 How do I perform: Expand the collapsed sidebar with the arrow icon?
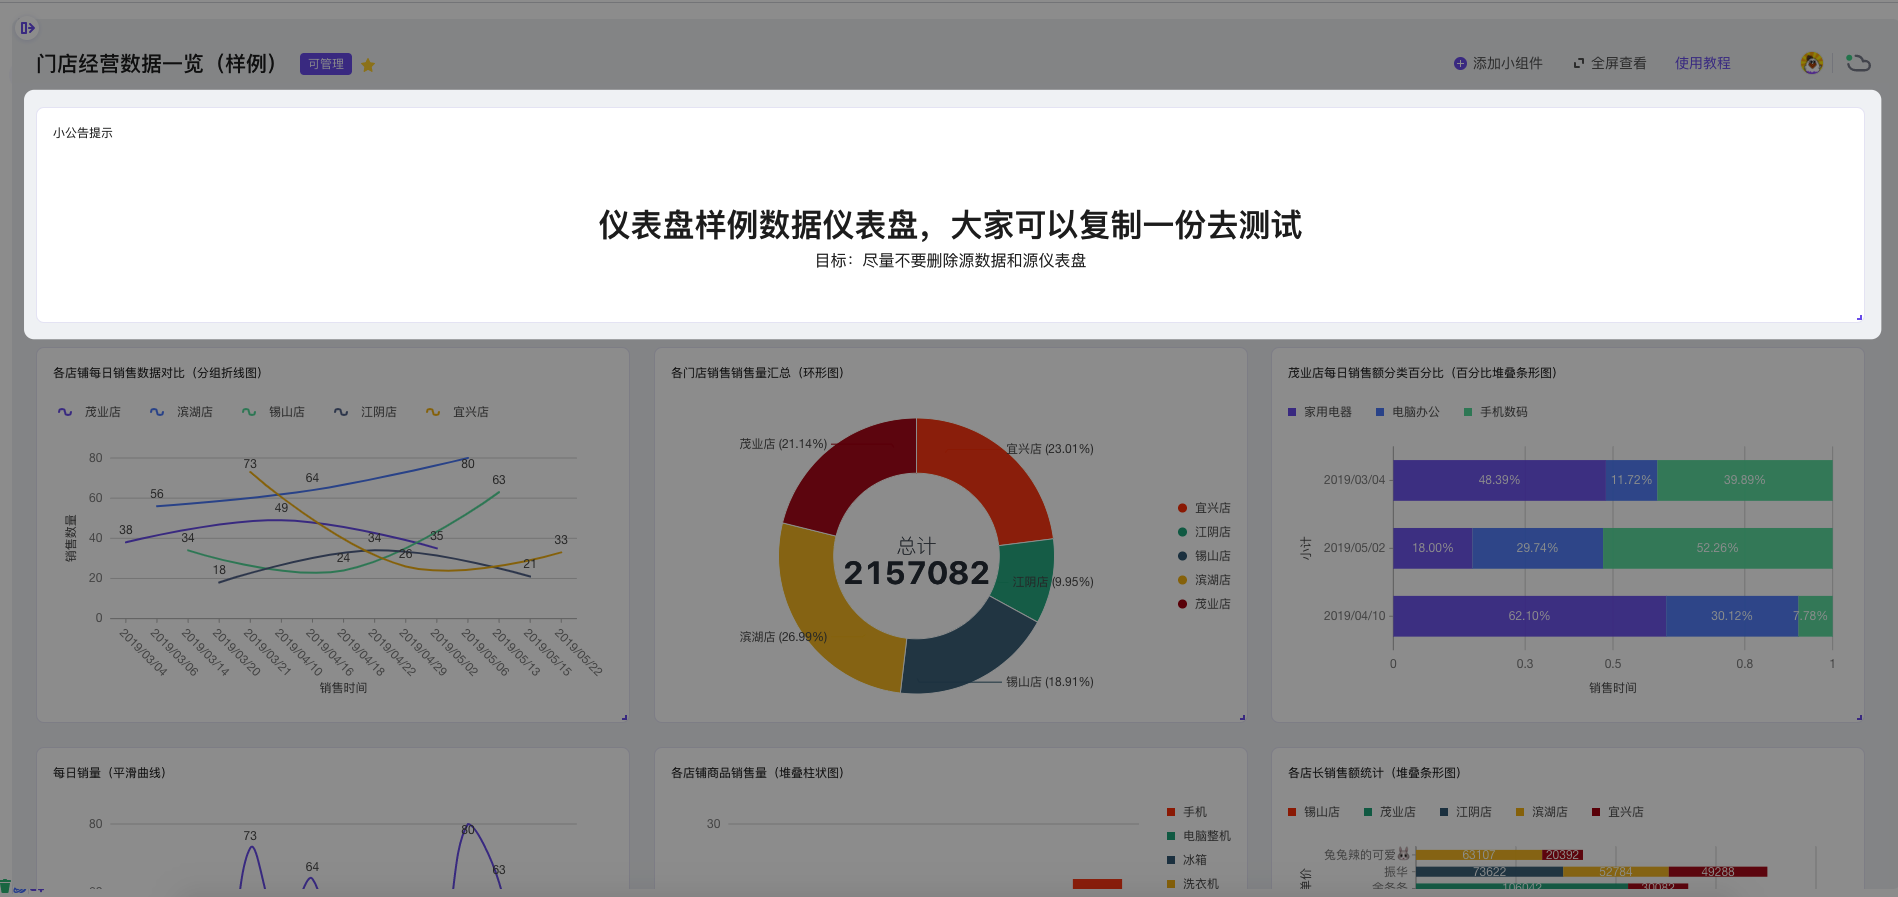pyautogui.click(x=27, y=28)
